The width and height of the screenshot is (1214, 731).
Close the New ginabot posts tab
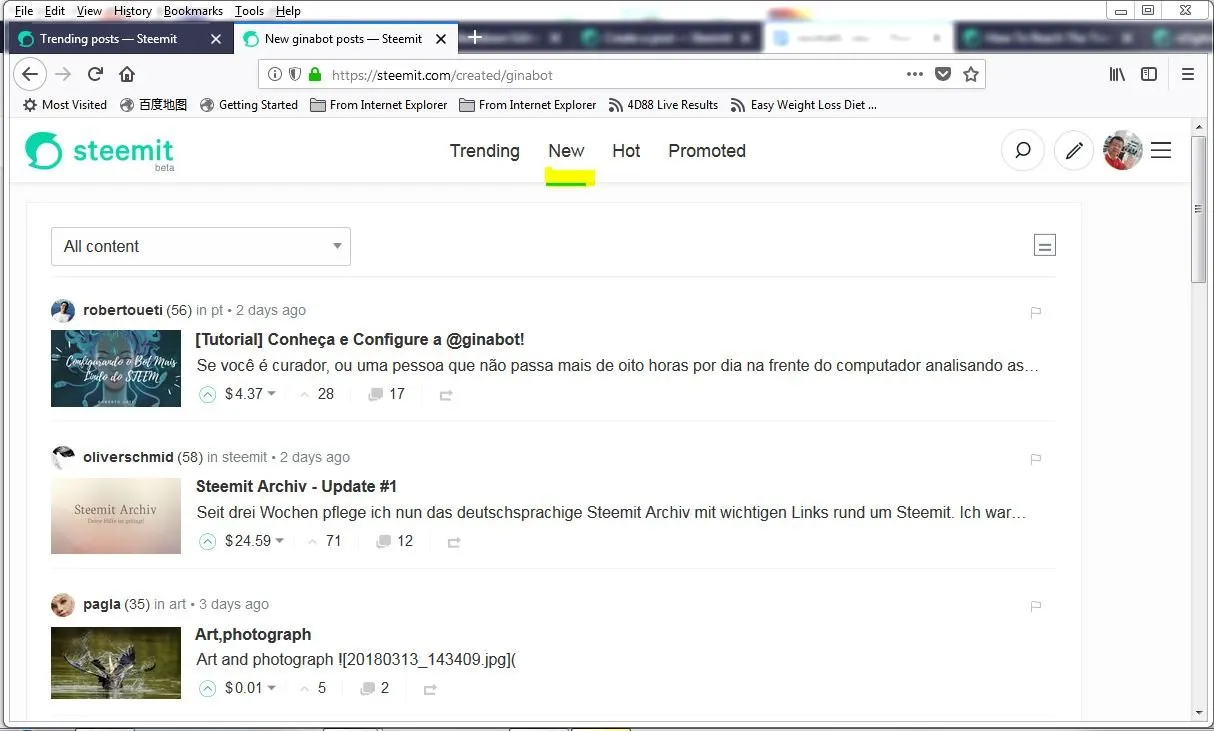(x=441, y=39)
